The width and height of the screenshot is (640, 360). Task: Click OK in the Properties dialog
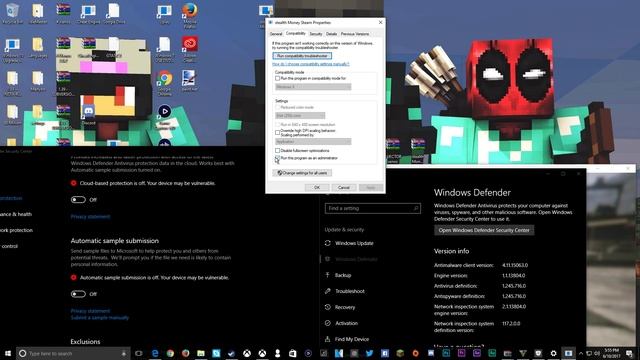click(317, 187)
